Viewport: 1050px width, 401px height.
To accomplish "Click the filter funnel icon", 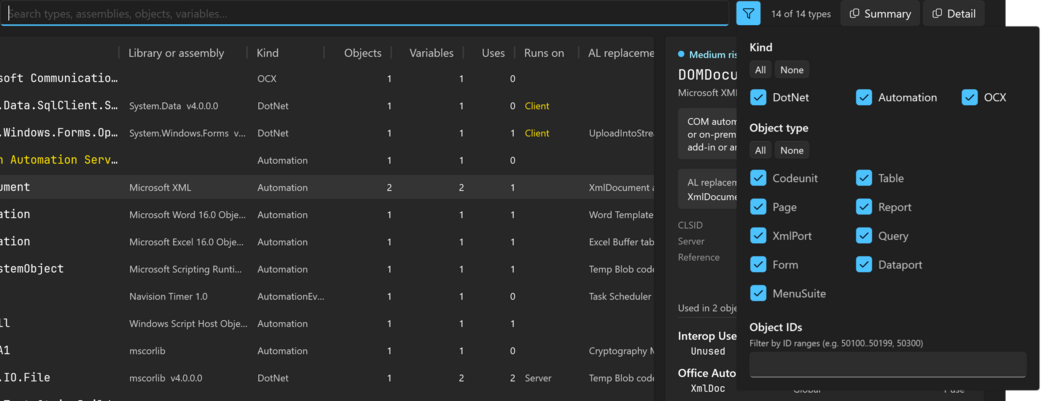I will 748,13.
